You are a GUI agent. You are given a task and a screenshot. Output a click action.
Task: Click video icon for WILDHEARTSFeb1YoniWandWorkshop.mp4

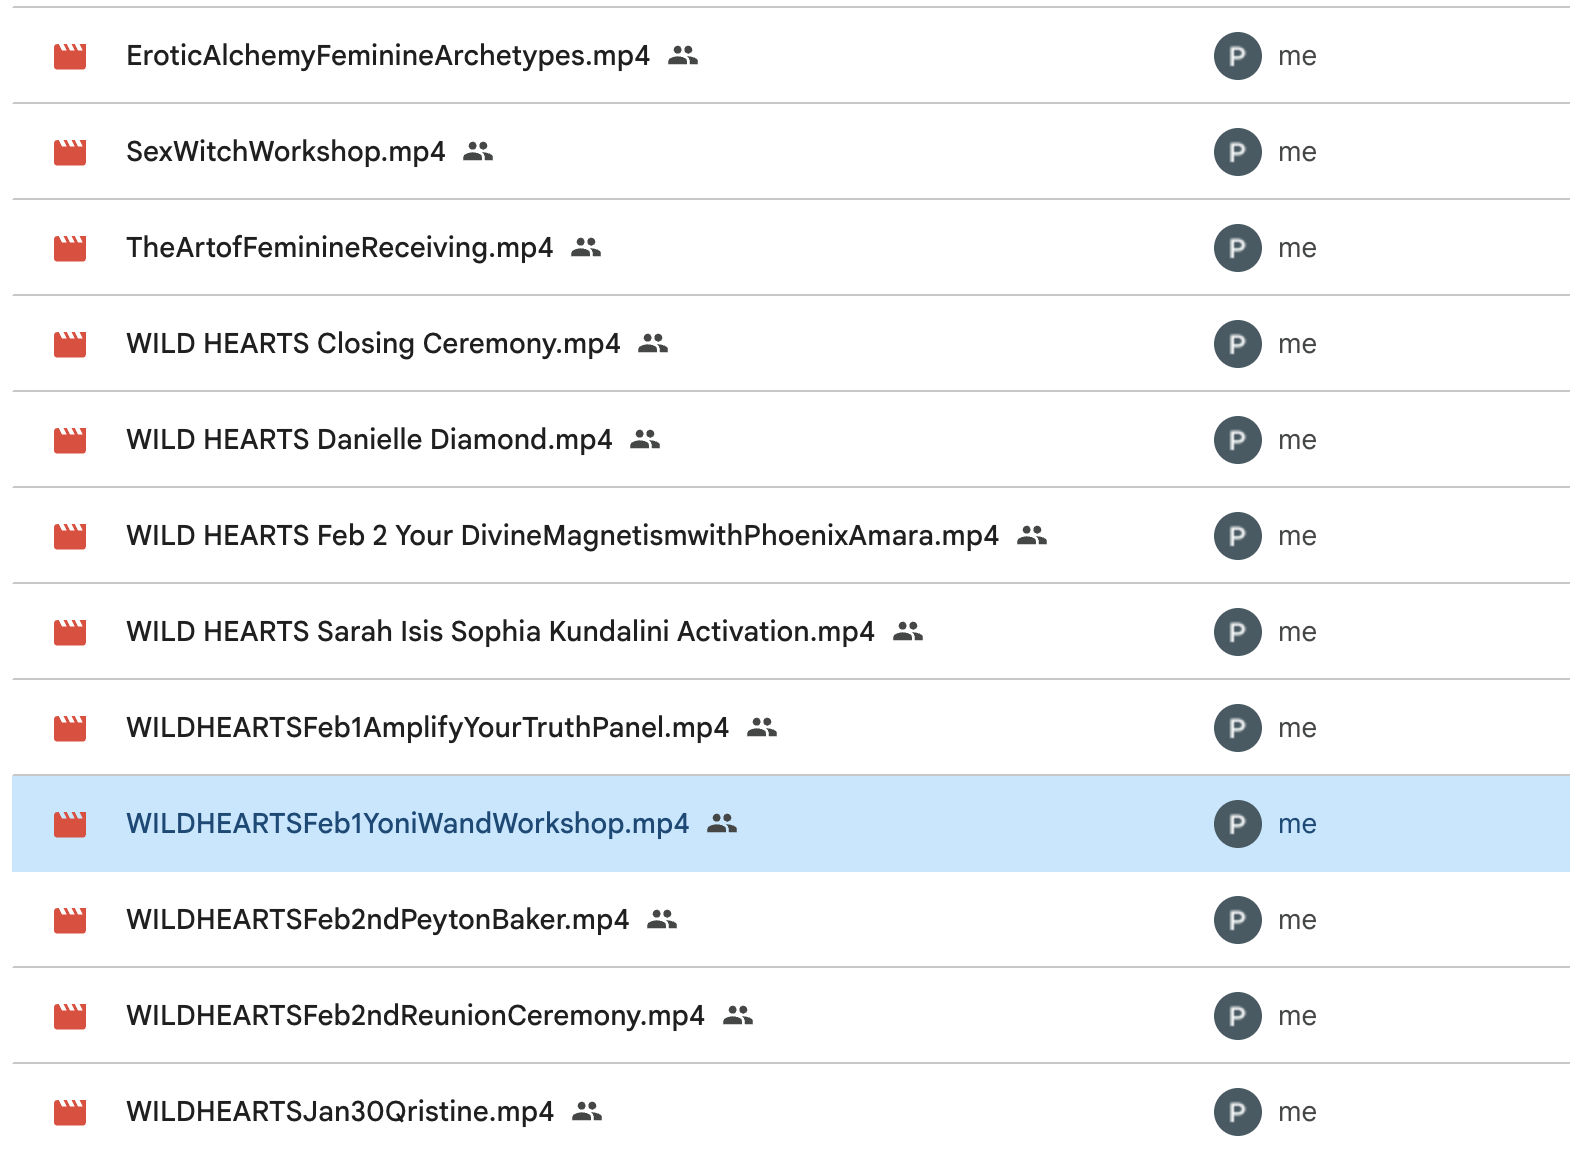coord(70,824)
